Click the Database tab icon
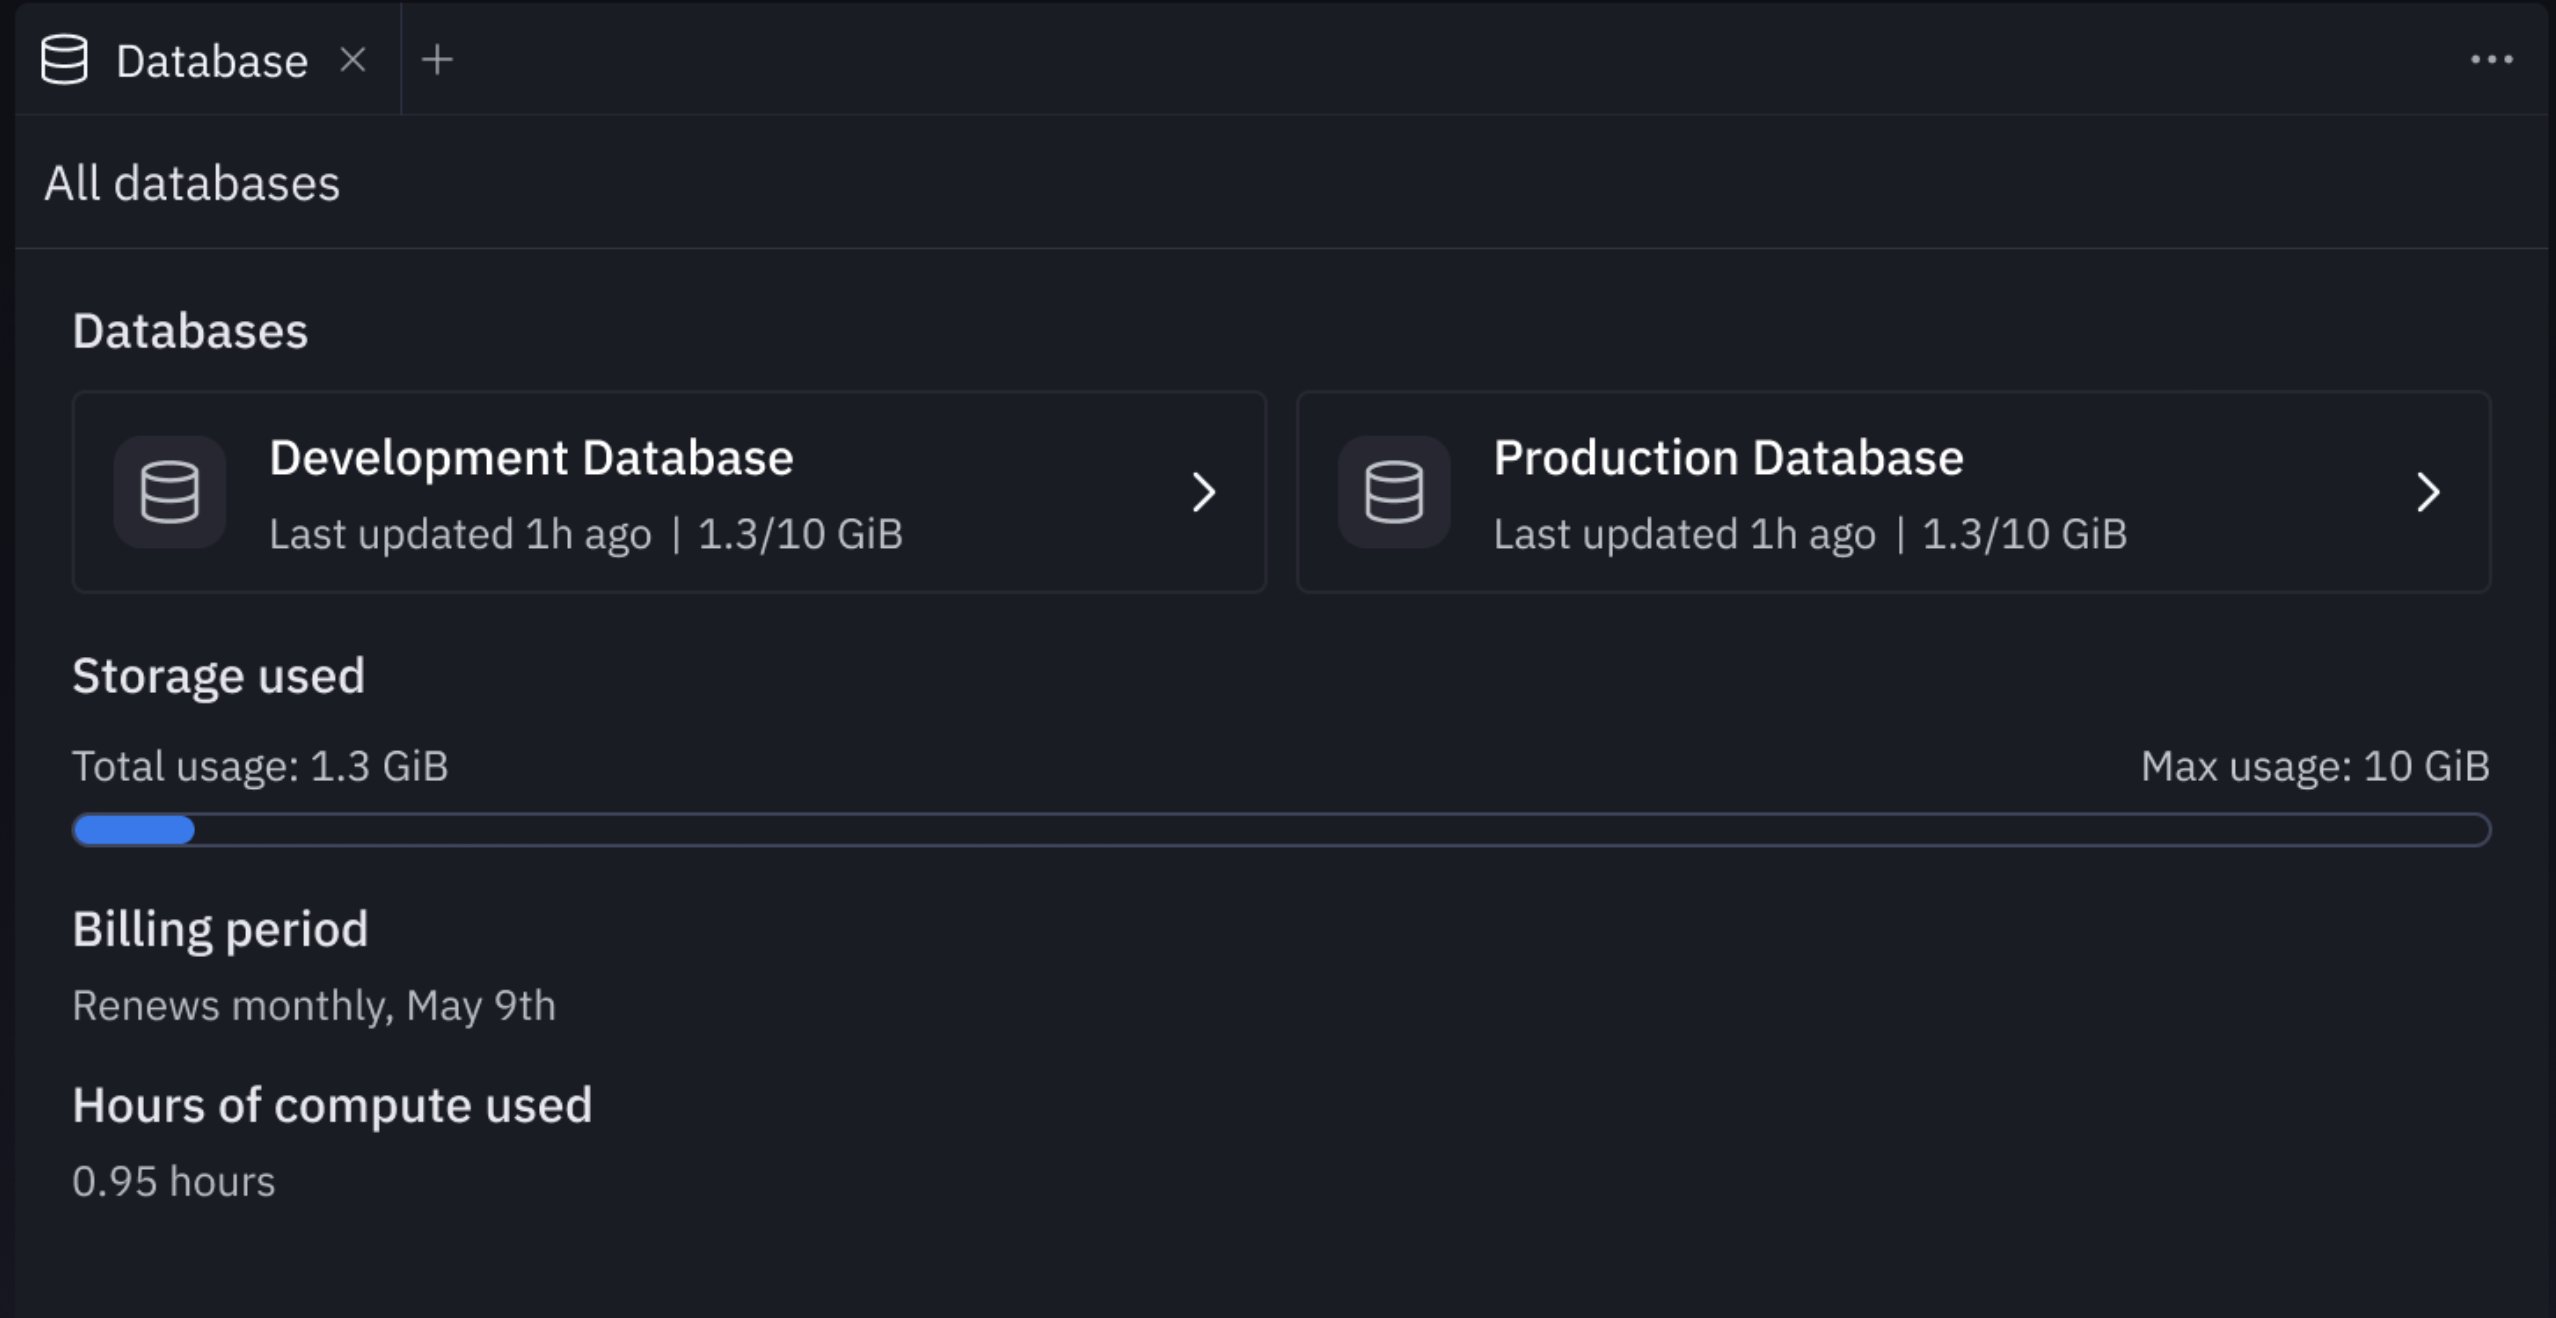Image resolution: width=2556 pixels, height=1318 pixels. pos(64,60)
